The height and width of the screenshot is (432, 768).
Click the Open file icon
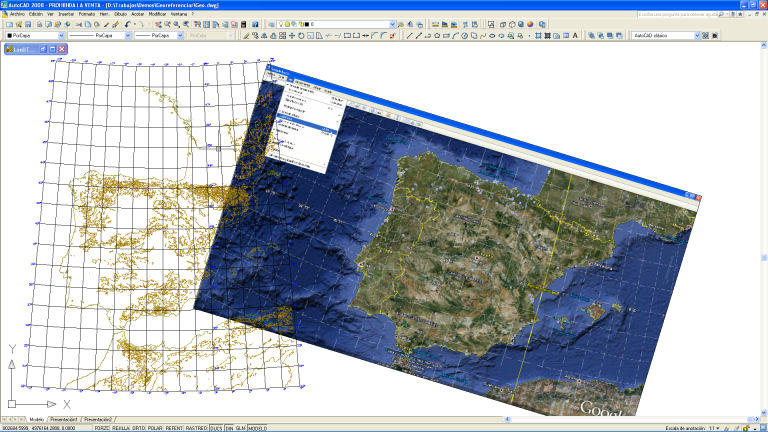pyautogui.click(x=19, y=24)
